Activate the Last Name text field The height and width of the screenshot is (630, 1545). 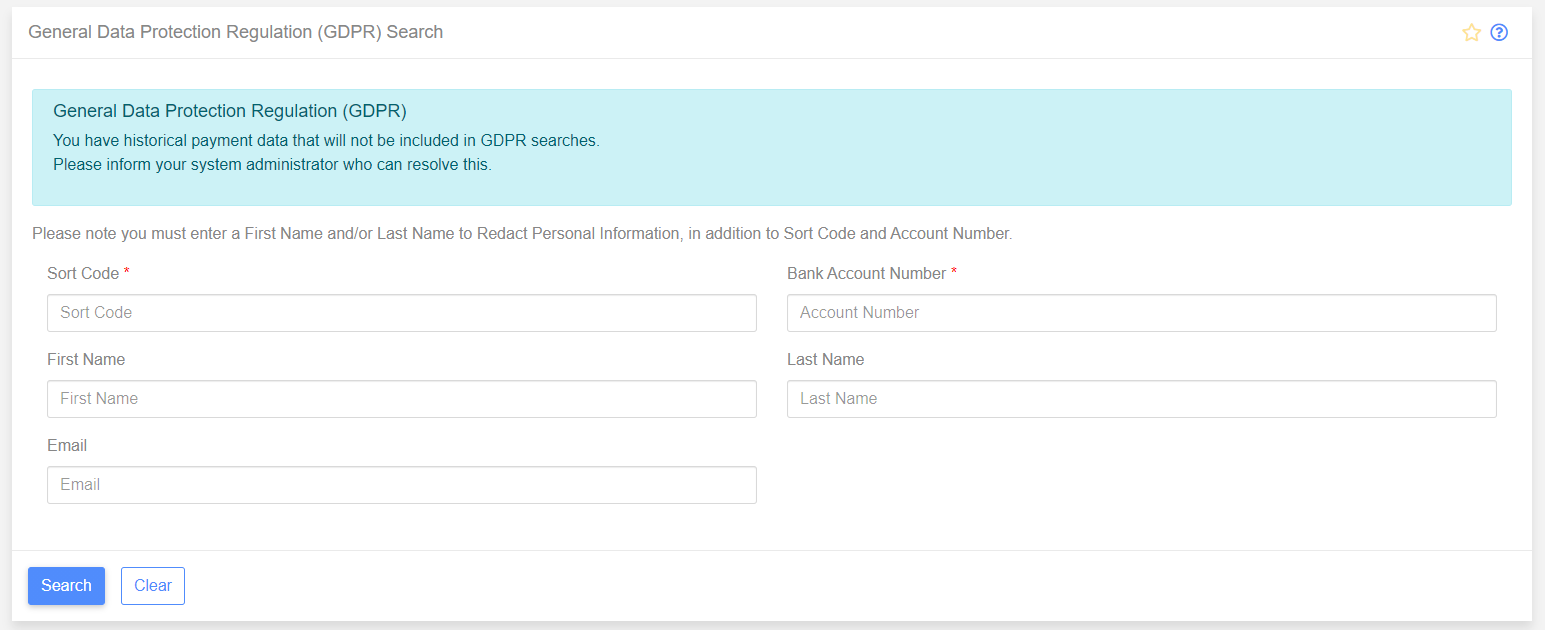tap(1141, 399)
